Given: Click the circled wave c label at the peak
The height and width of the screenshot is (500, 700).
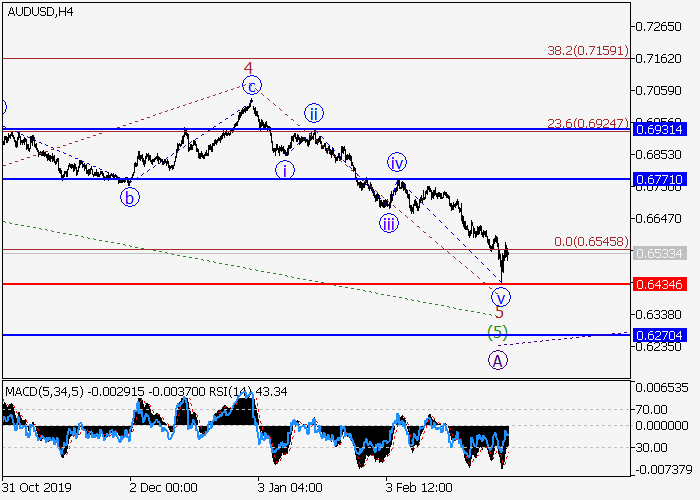Looking at the screenshot, I should [253, 85].
